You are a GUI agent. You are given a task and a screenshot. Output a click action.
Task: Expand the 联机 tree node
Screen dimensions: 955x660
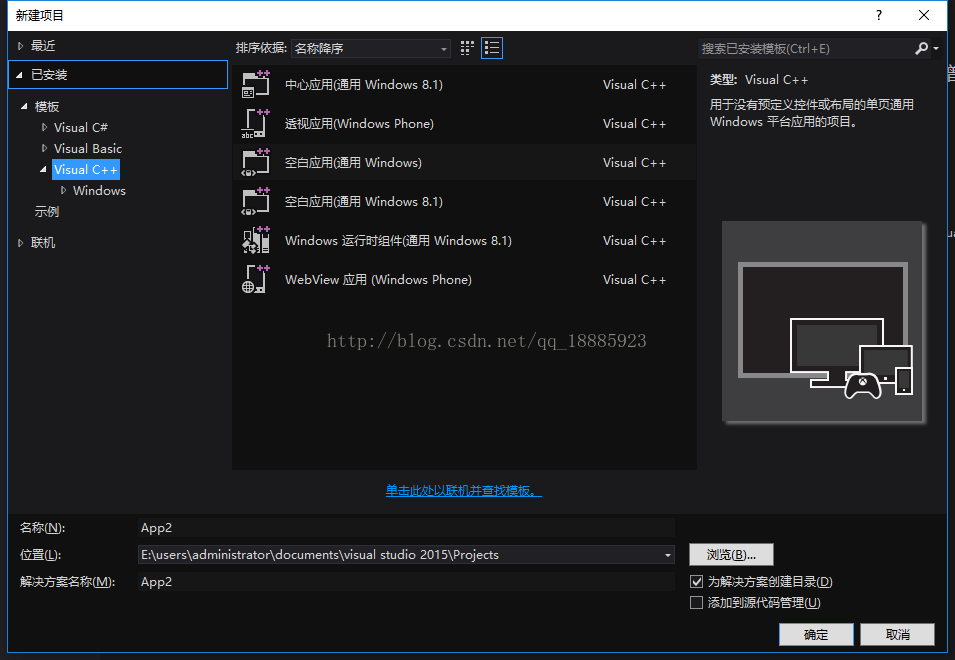click(x=20, y=243)
